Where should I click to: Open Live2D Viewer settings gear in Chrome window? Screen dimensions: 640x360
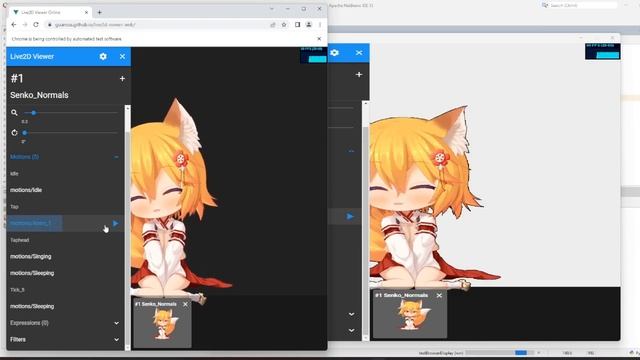click(103, 57)
